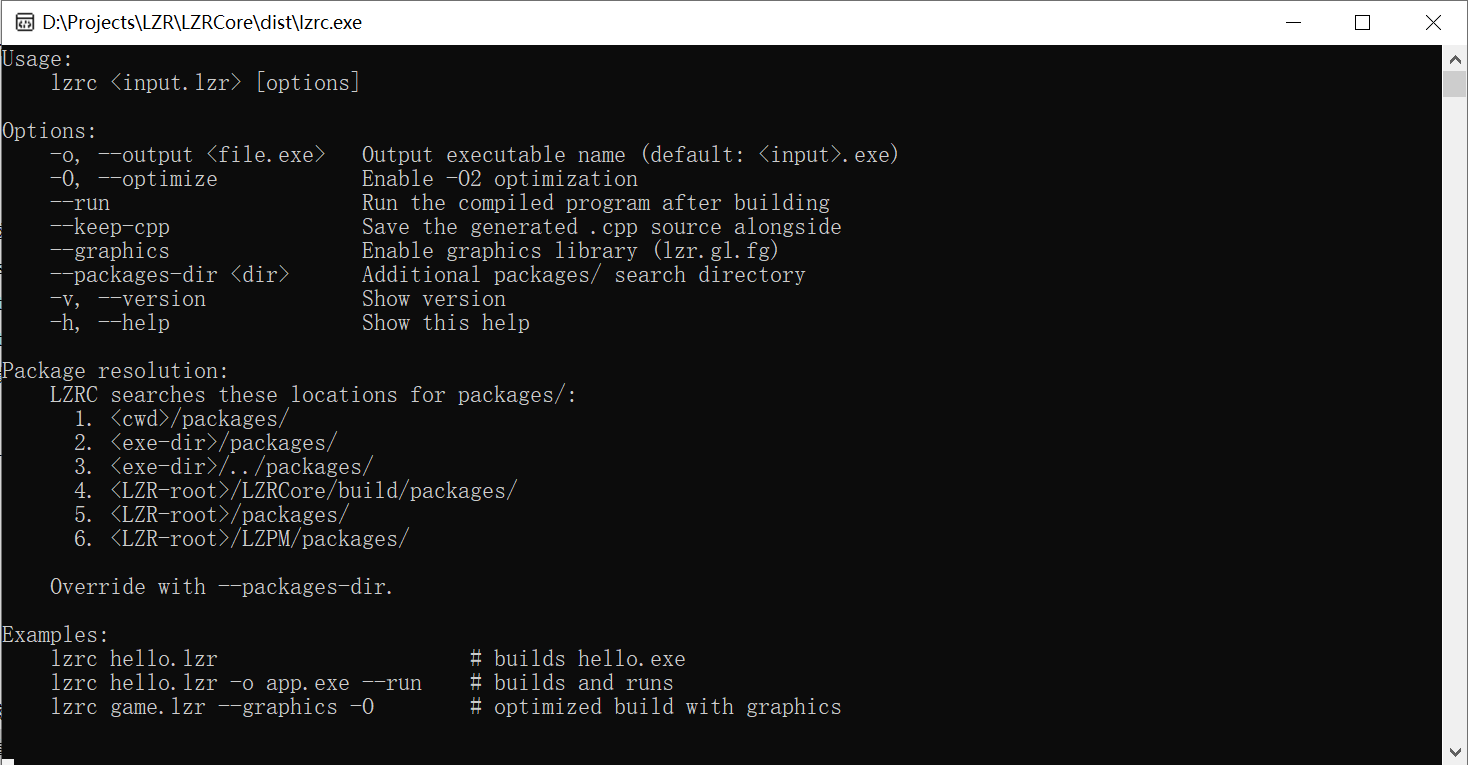
Task: Click the "--keep-cpp" option line
Action: [446, 227]
